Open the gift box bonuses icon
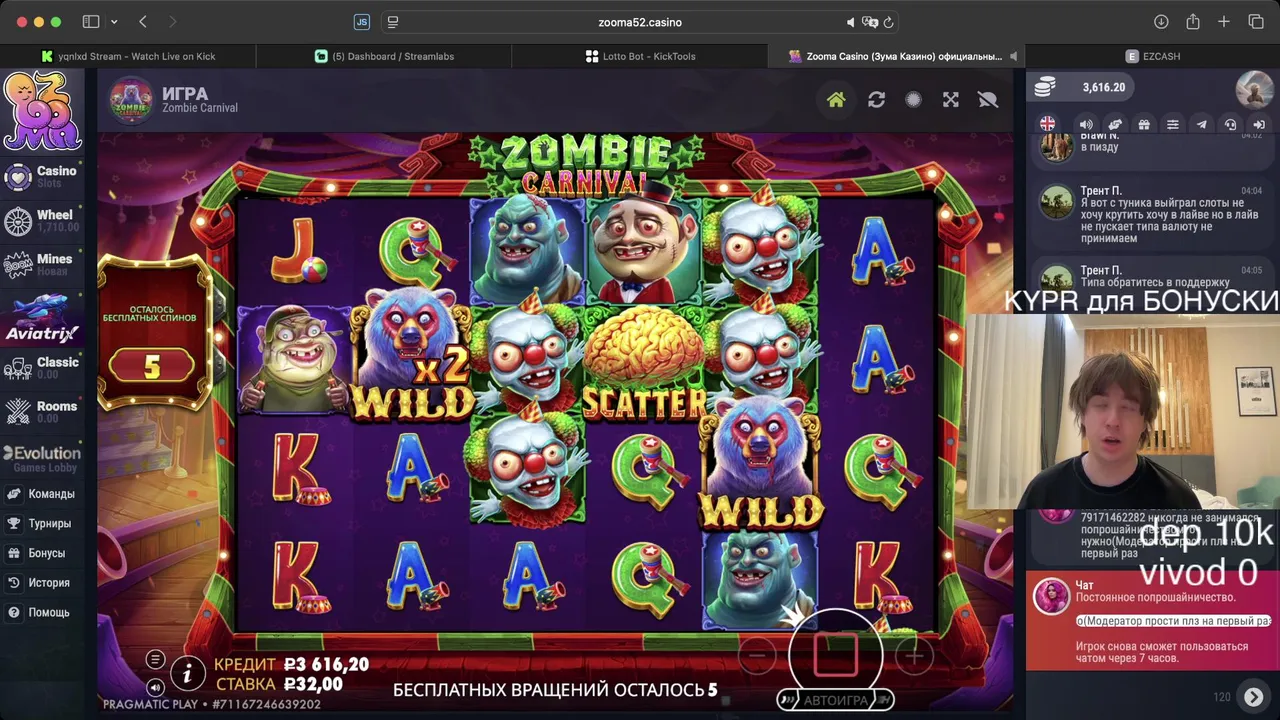 tap(1144, 124)
